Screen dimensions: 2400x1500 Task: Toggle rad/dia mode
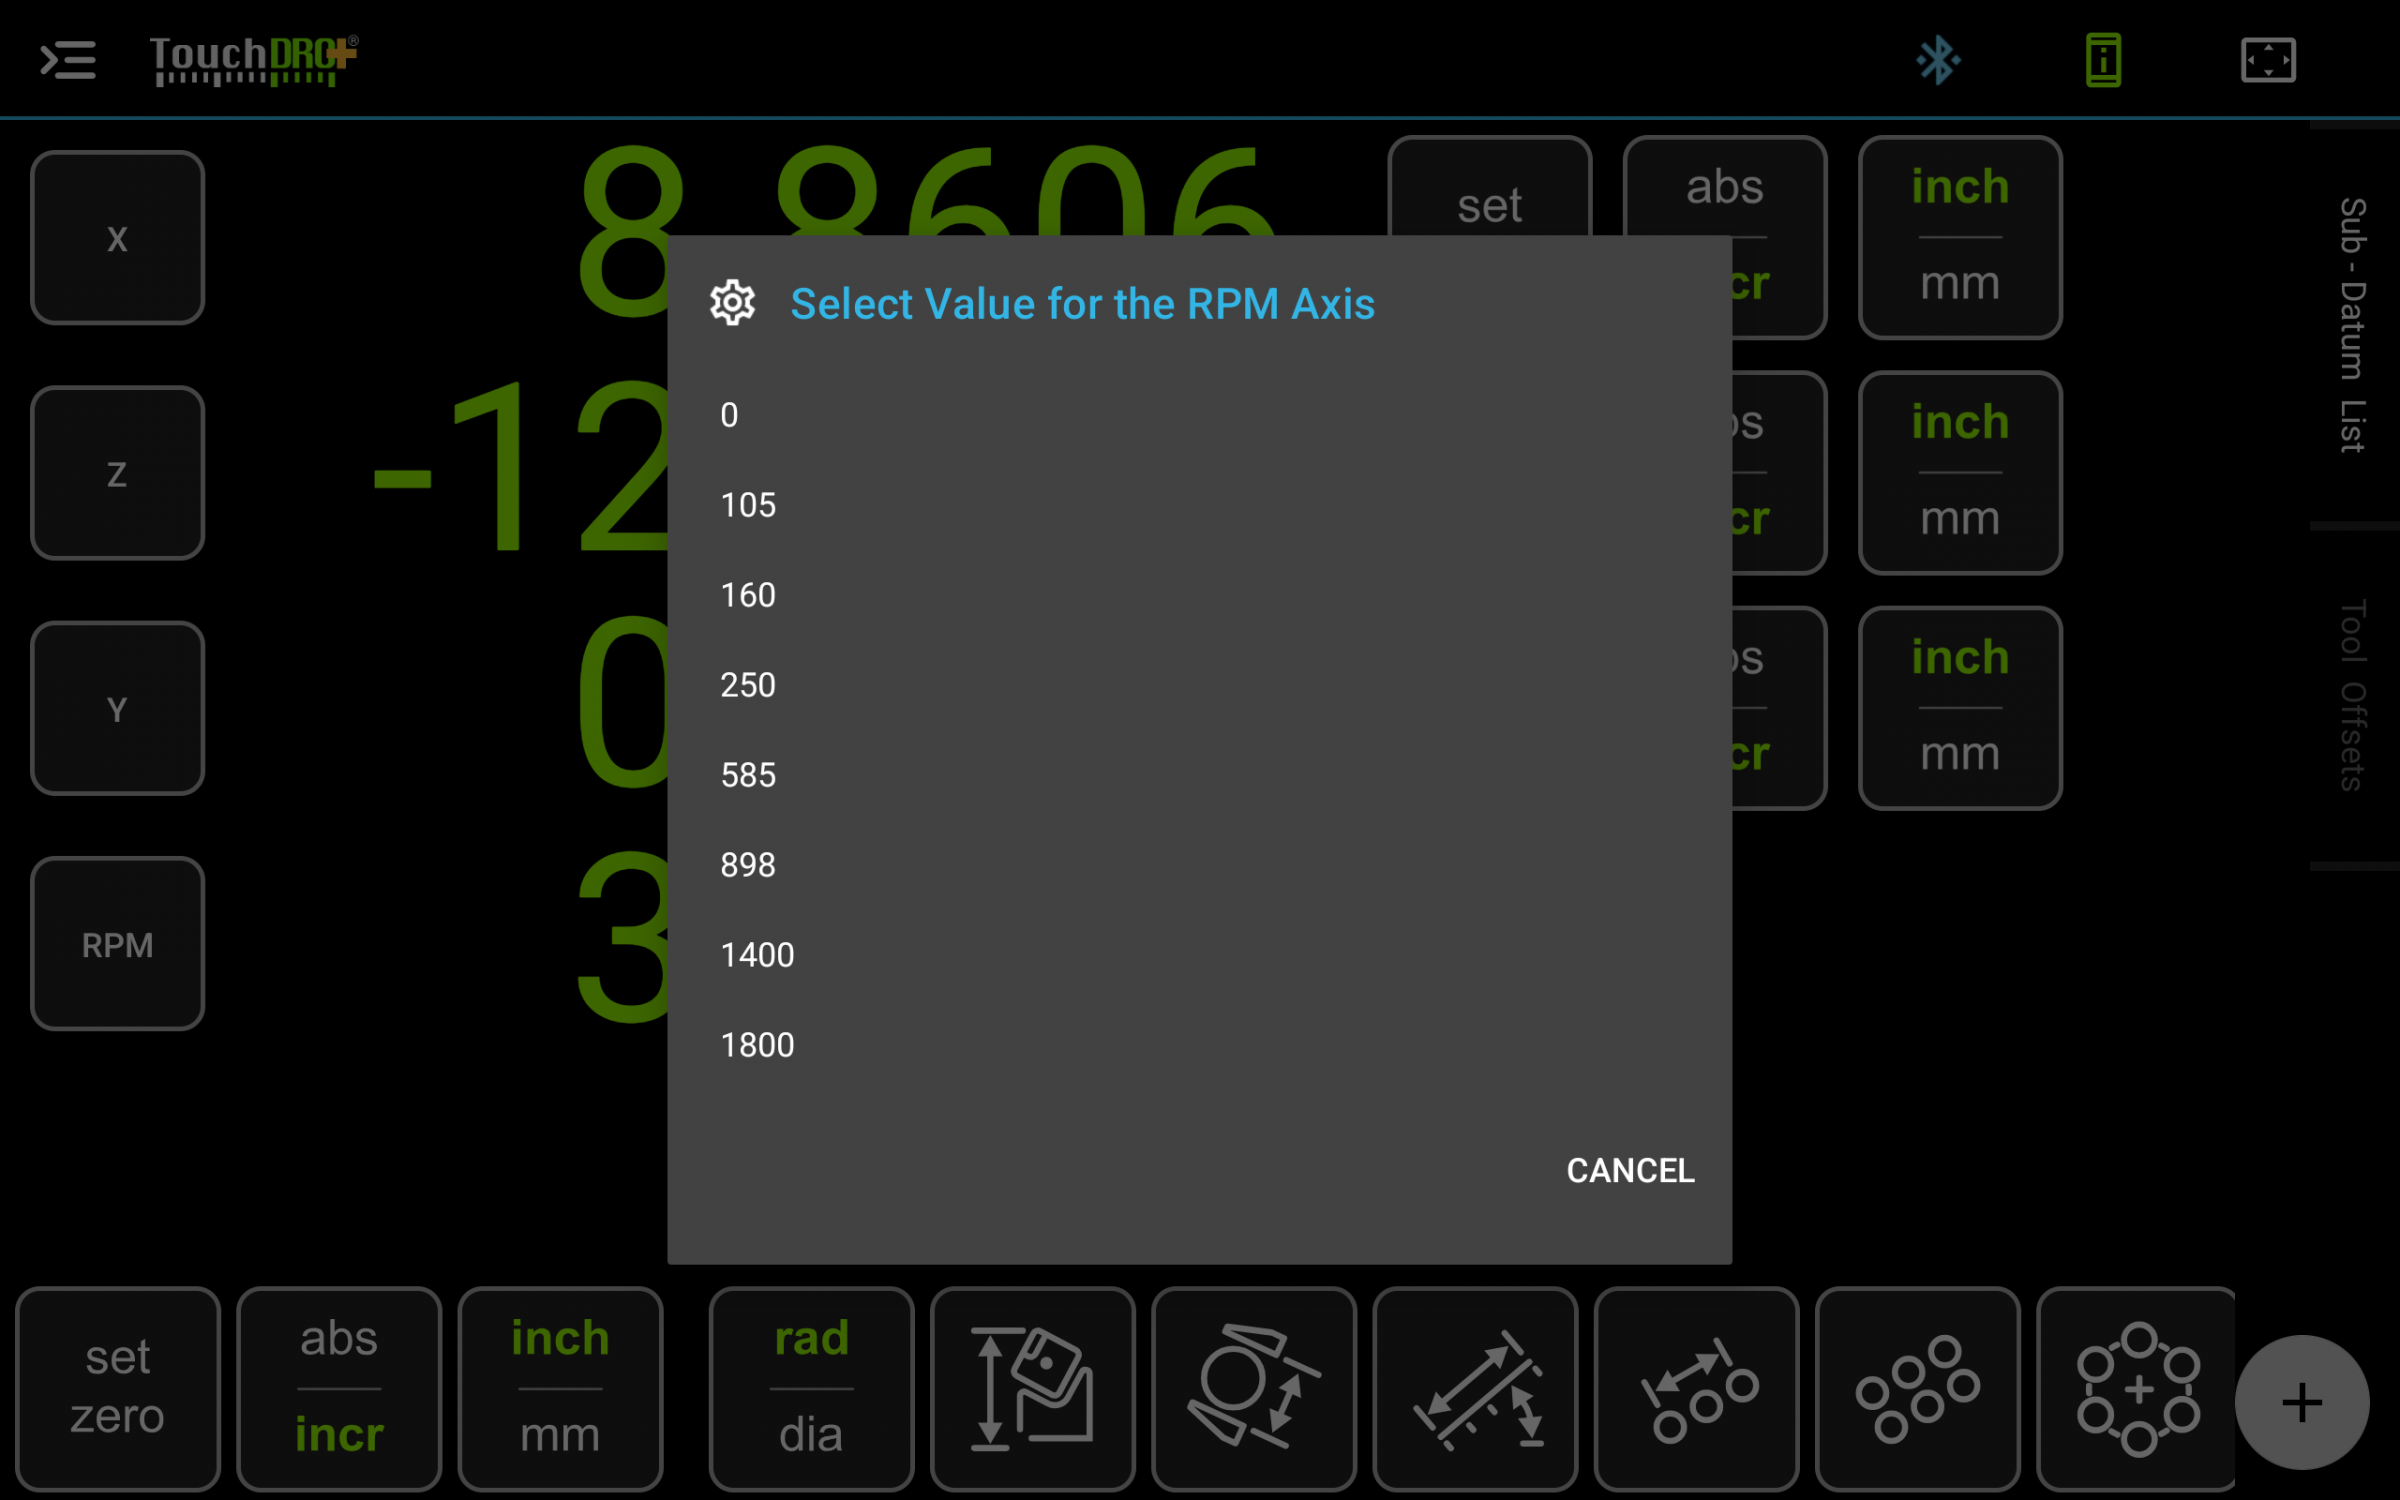tap(812, 1389)
